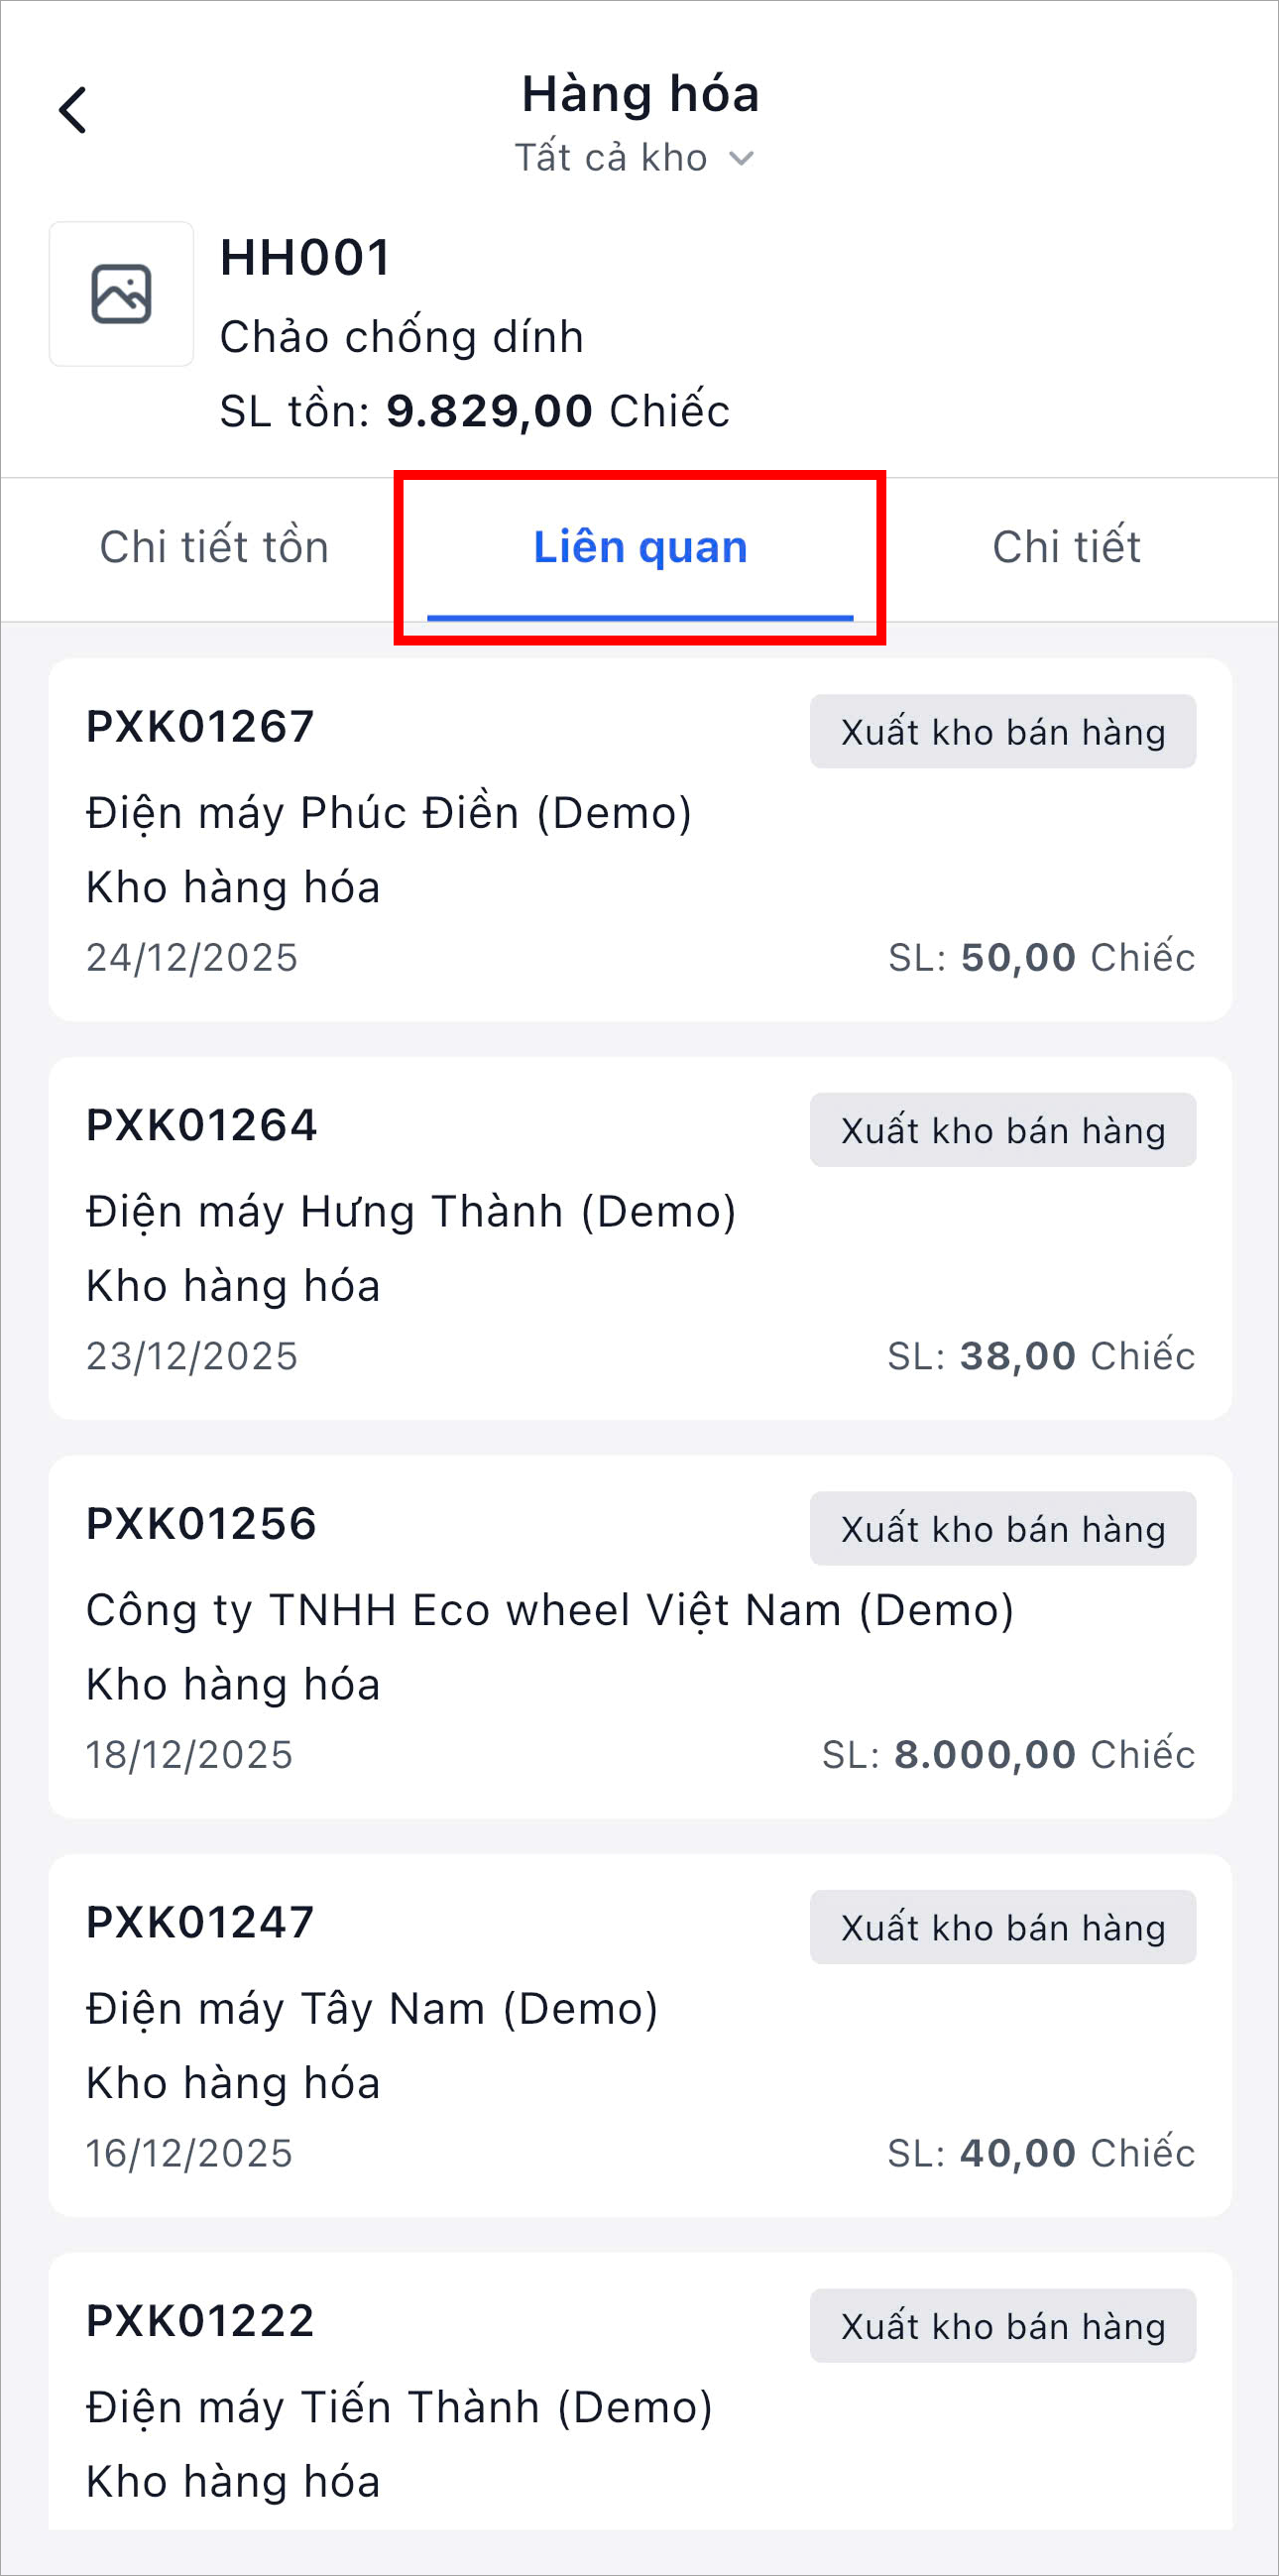Image resolution: width=1279 pixels, height=2576 pixels.
Task: Tap the product image placeholder icon
Action: pos(121,294)
